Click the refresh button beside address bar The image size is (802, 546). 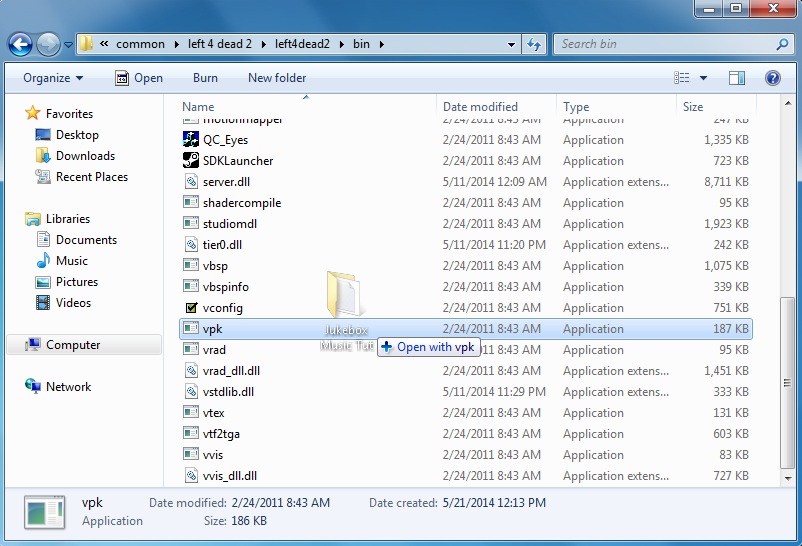(534, 45)
